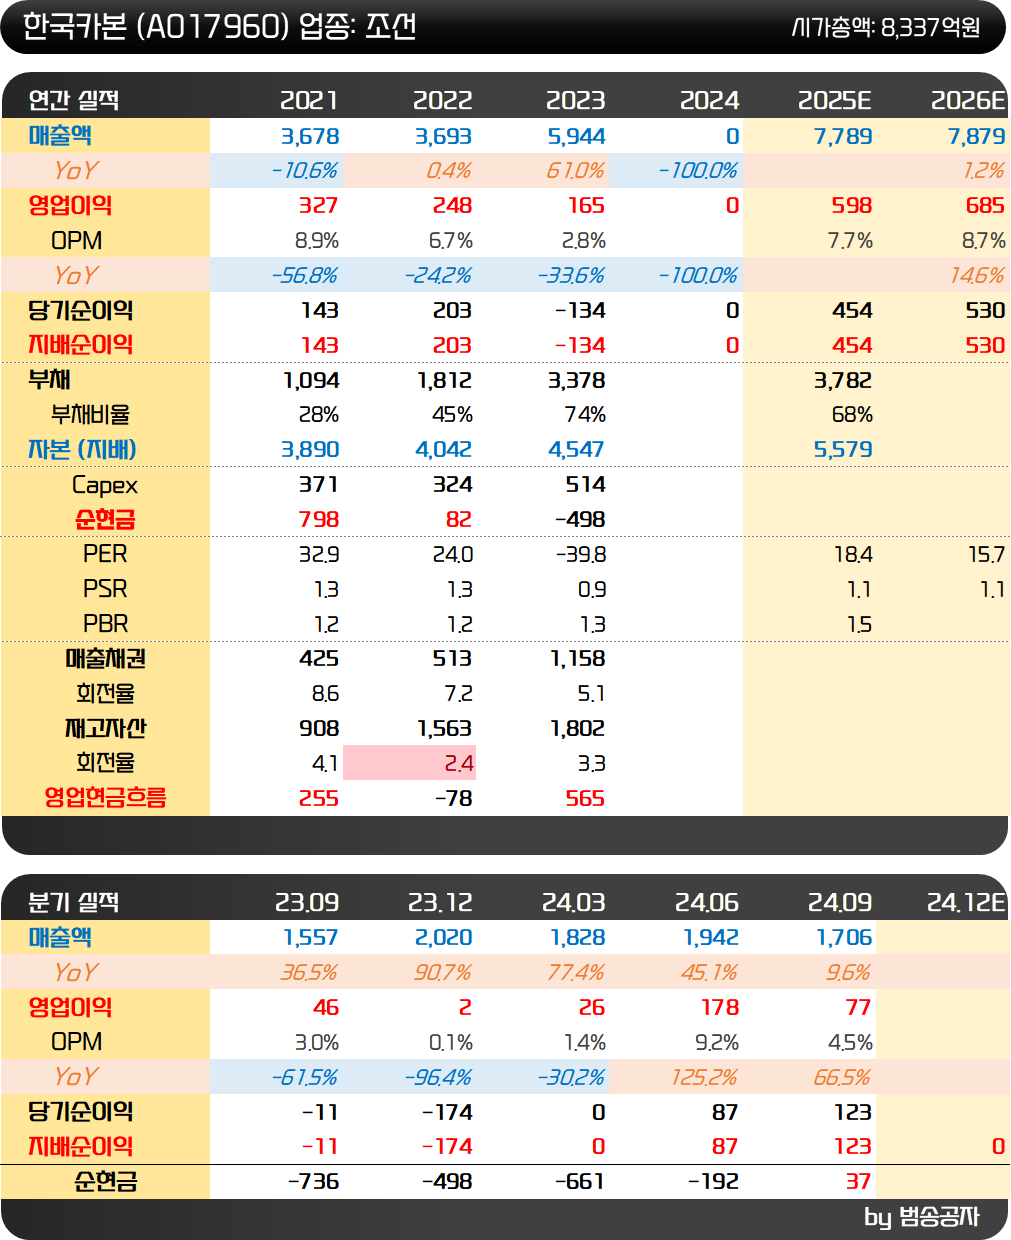Viewport: 1011px width, 1240px height.
Task: Click the 부채 value 3,378
Action: [x=576, y=380]
